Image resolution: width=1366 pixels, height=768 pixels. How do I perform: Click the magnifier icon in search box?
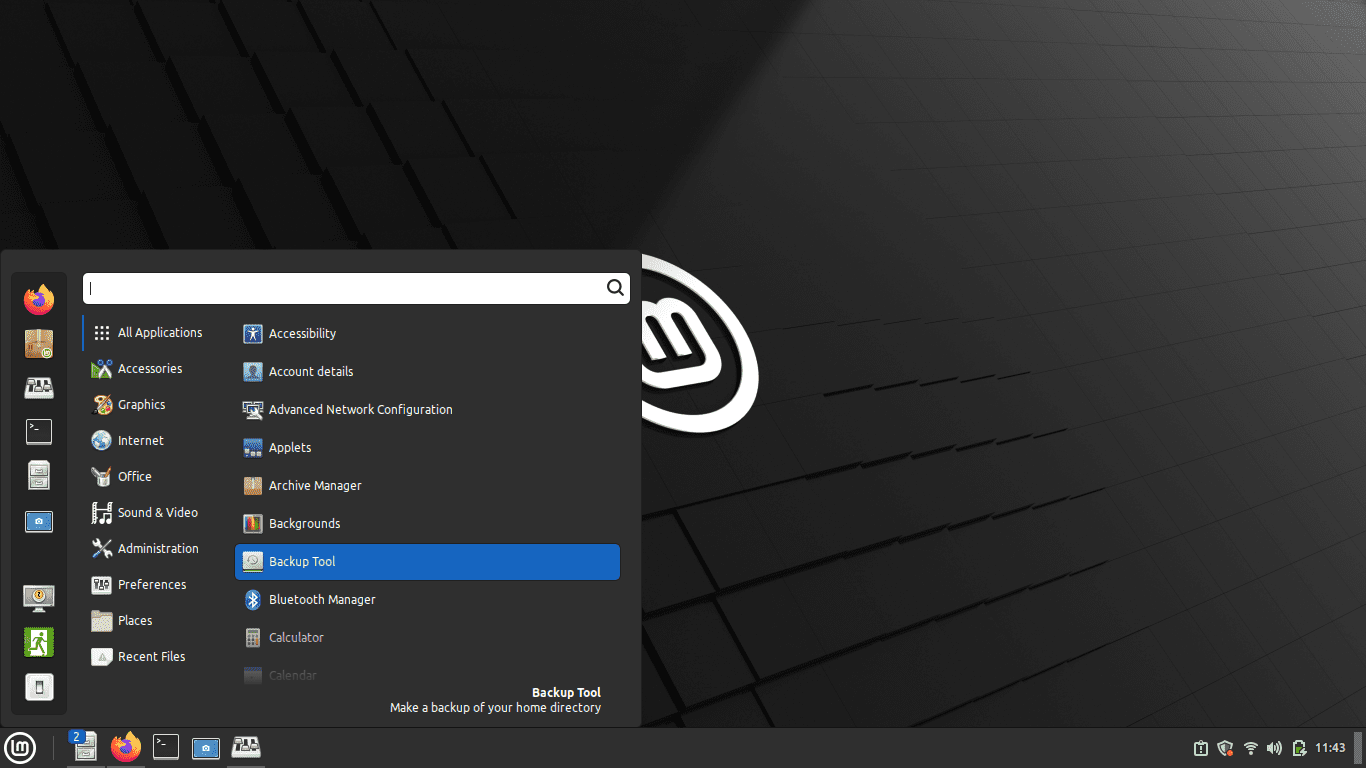tap(615, 288)
